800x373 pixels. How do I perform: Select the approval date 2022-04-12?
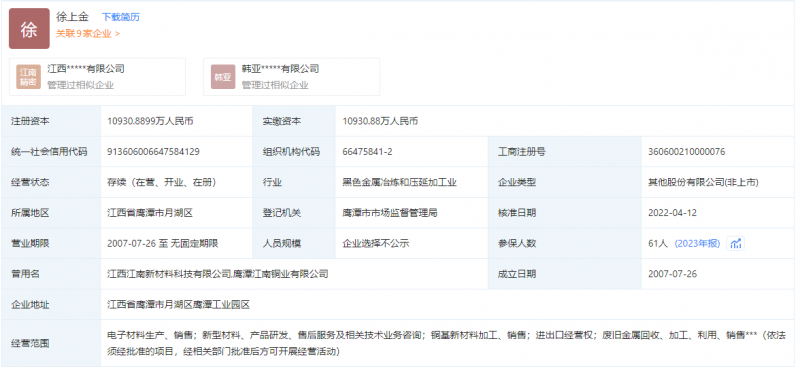point(672,213)
